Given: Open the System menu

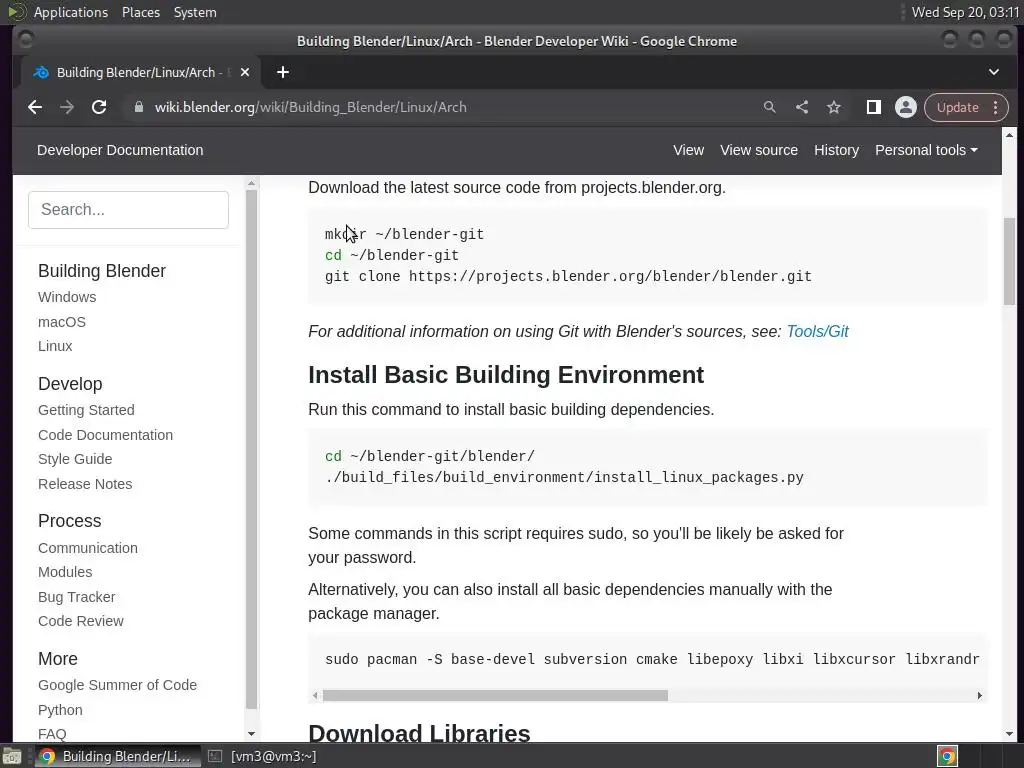Looking at the screenshot, I should tap(195, 12).
